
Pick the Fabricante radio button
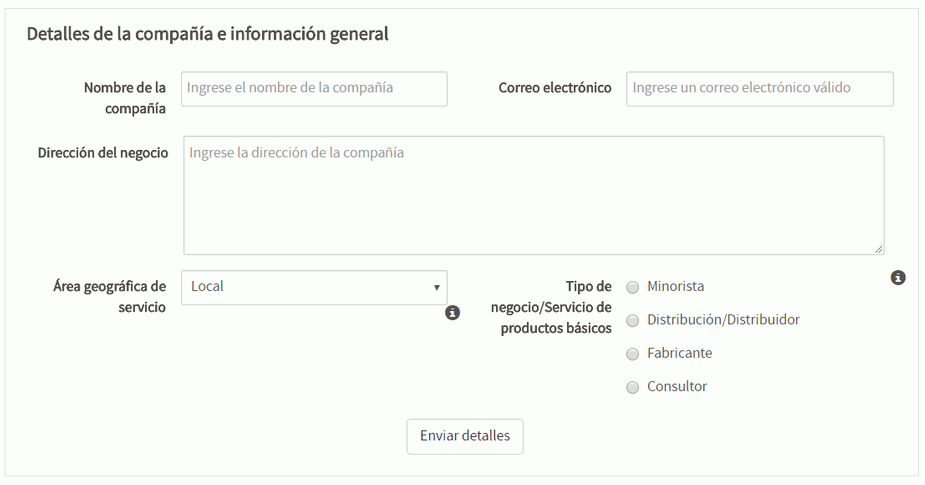point(632,354)
